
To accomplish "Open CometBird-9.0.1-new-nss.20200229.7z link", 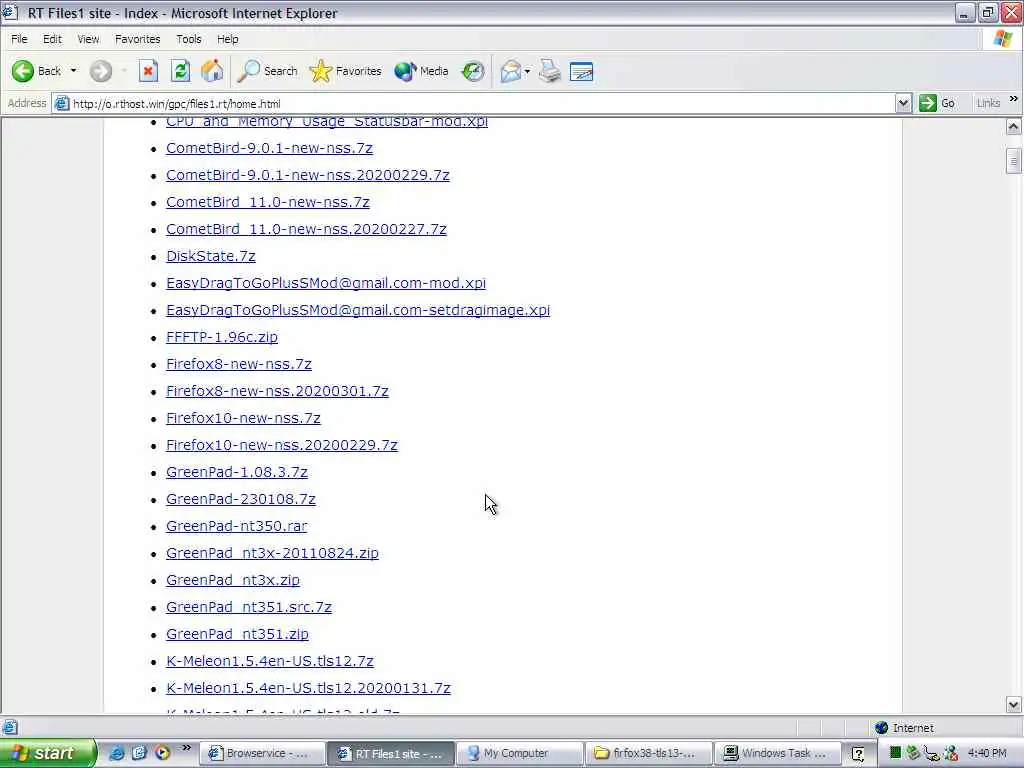I will pyautogui.click(x=308, y=175).
